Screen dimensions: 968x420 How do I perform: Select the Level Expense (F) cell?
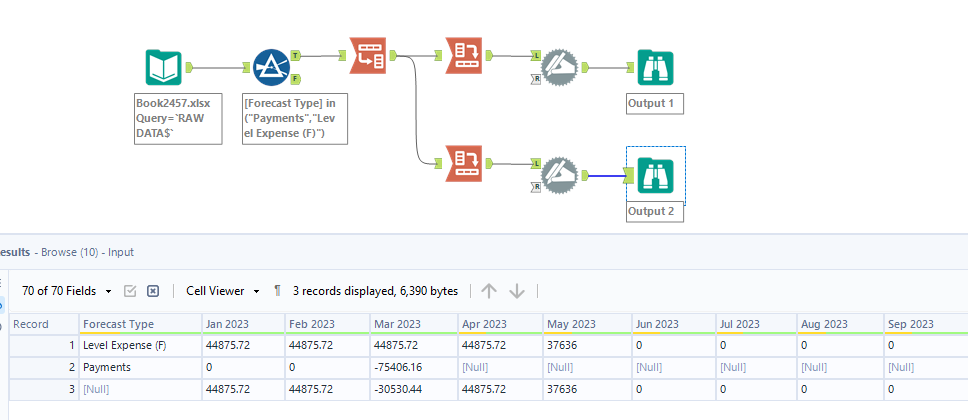click(125, 345)
